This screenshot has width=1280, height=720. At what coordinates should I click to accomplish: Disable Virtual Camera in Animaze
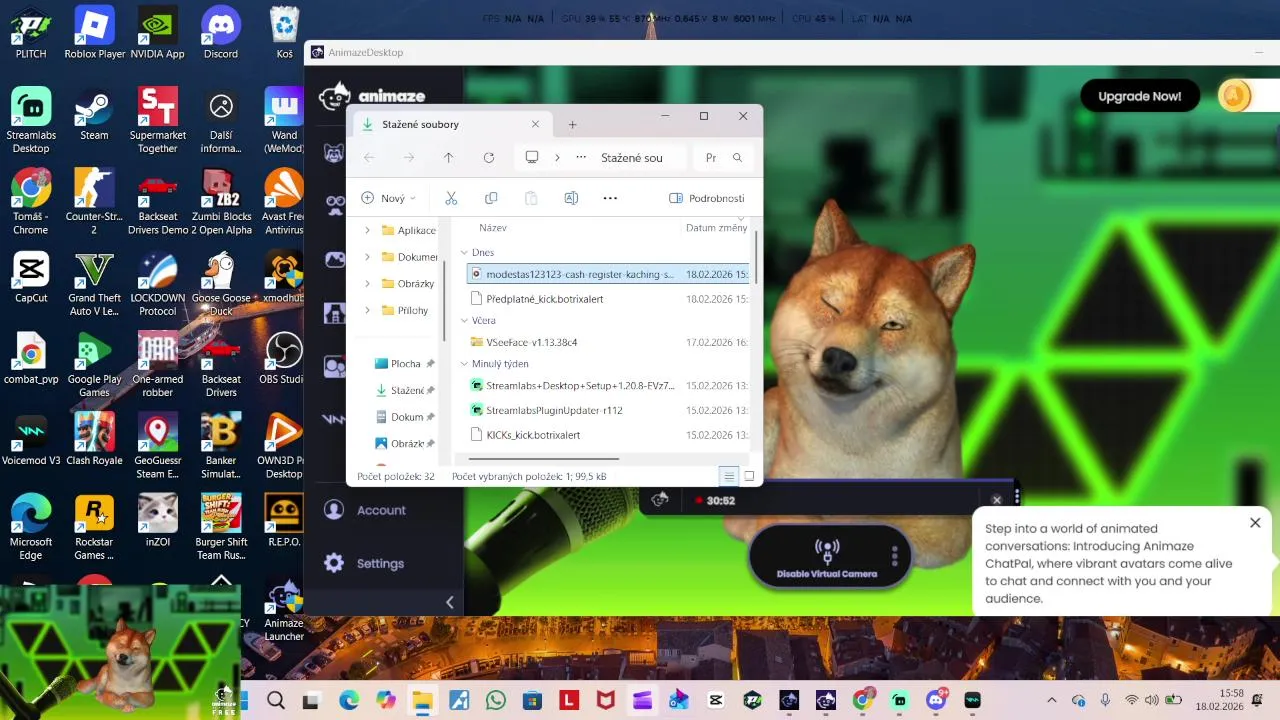point(827,557)
